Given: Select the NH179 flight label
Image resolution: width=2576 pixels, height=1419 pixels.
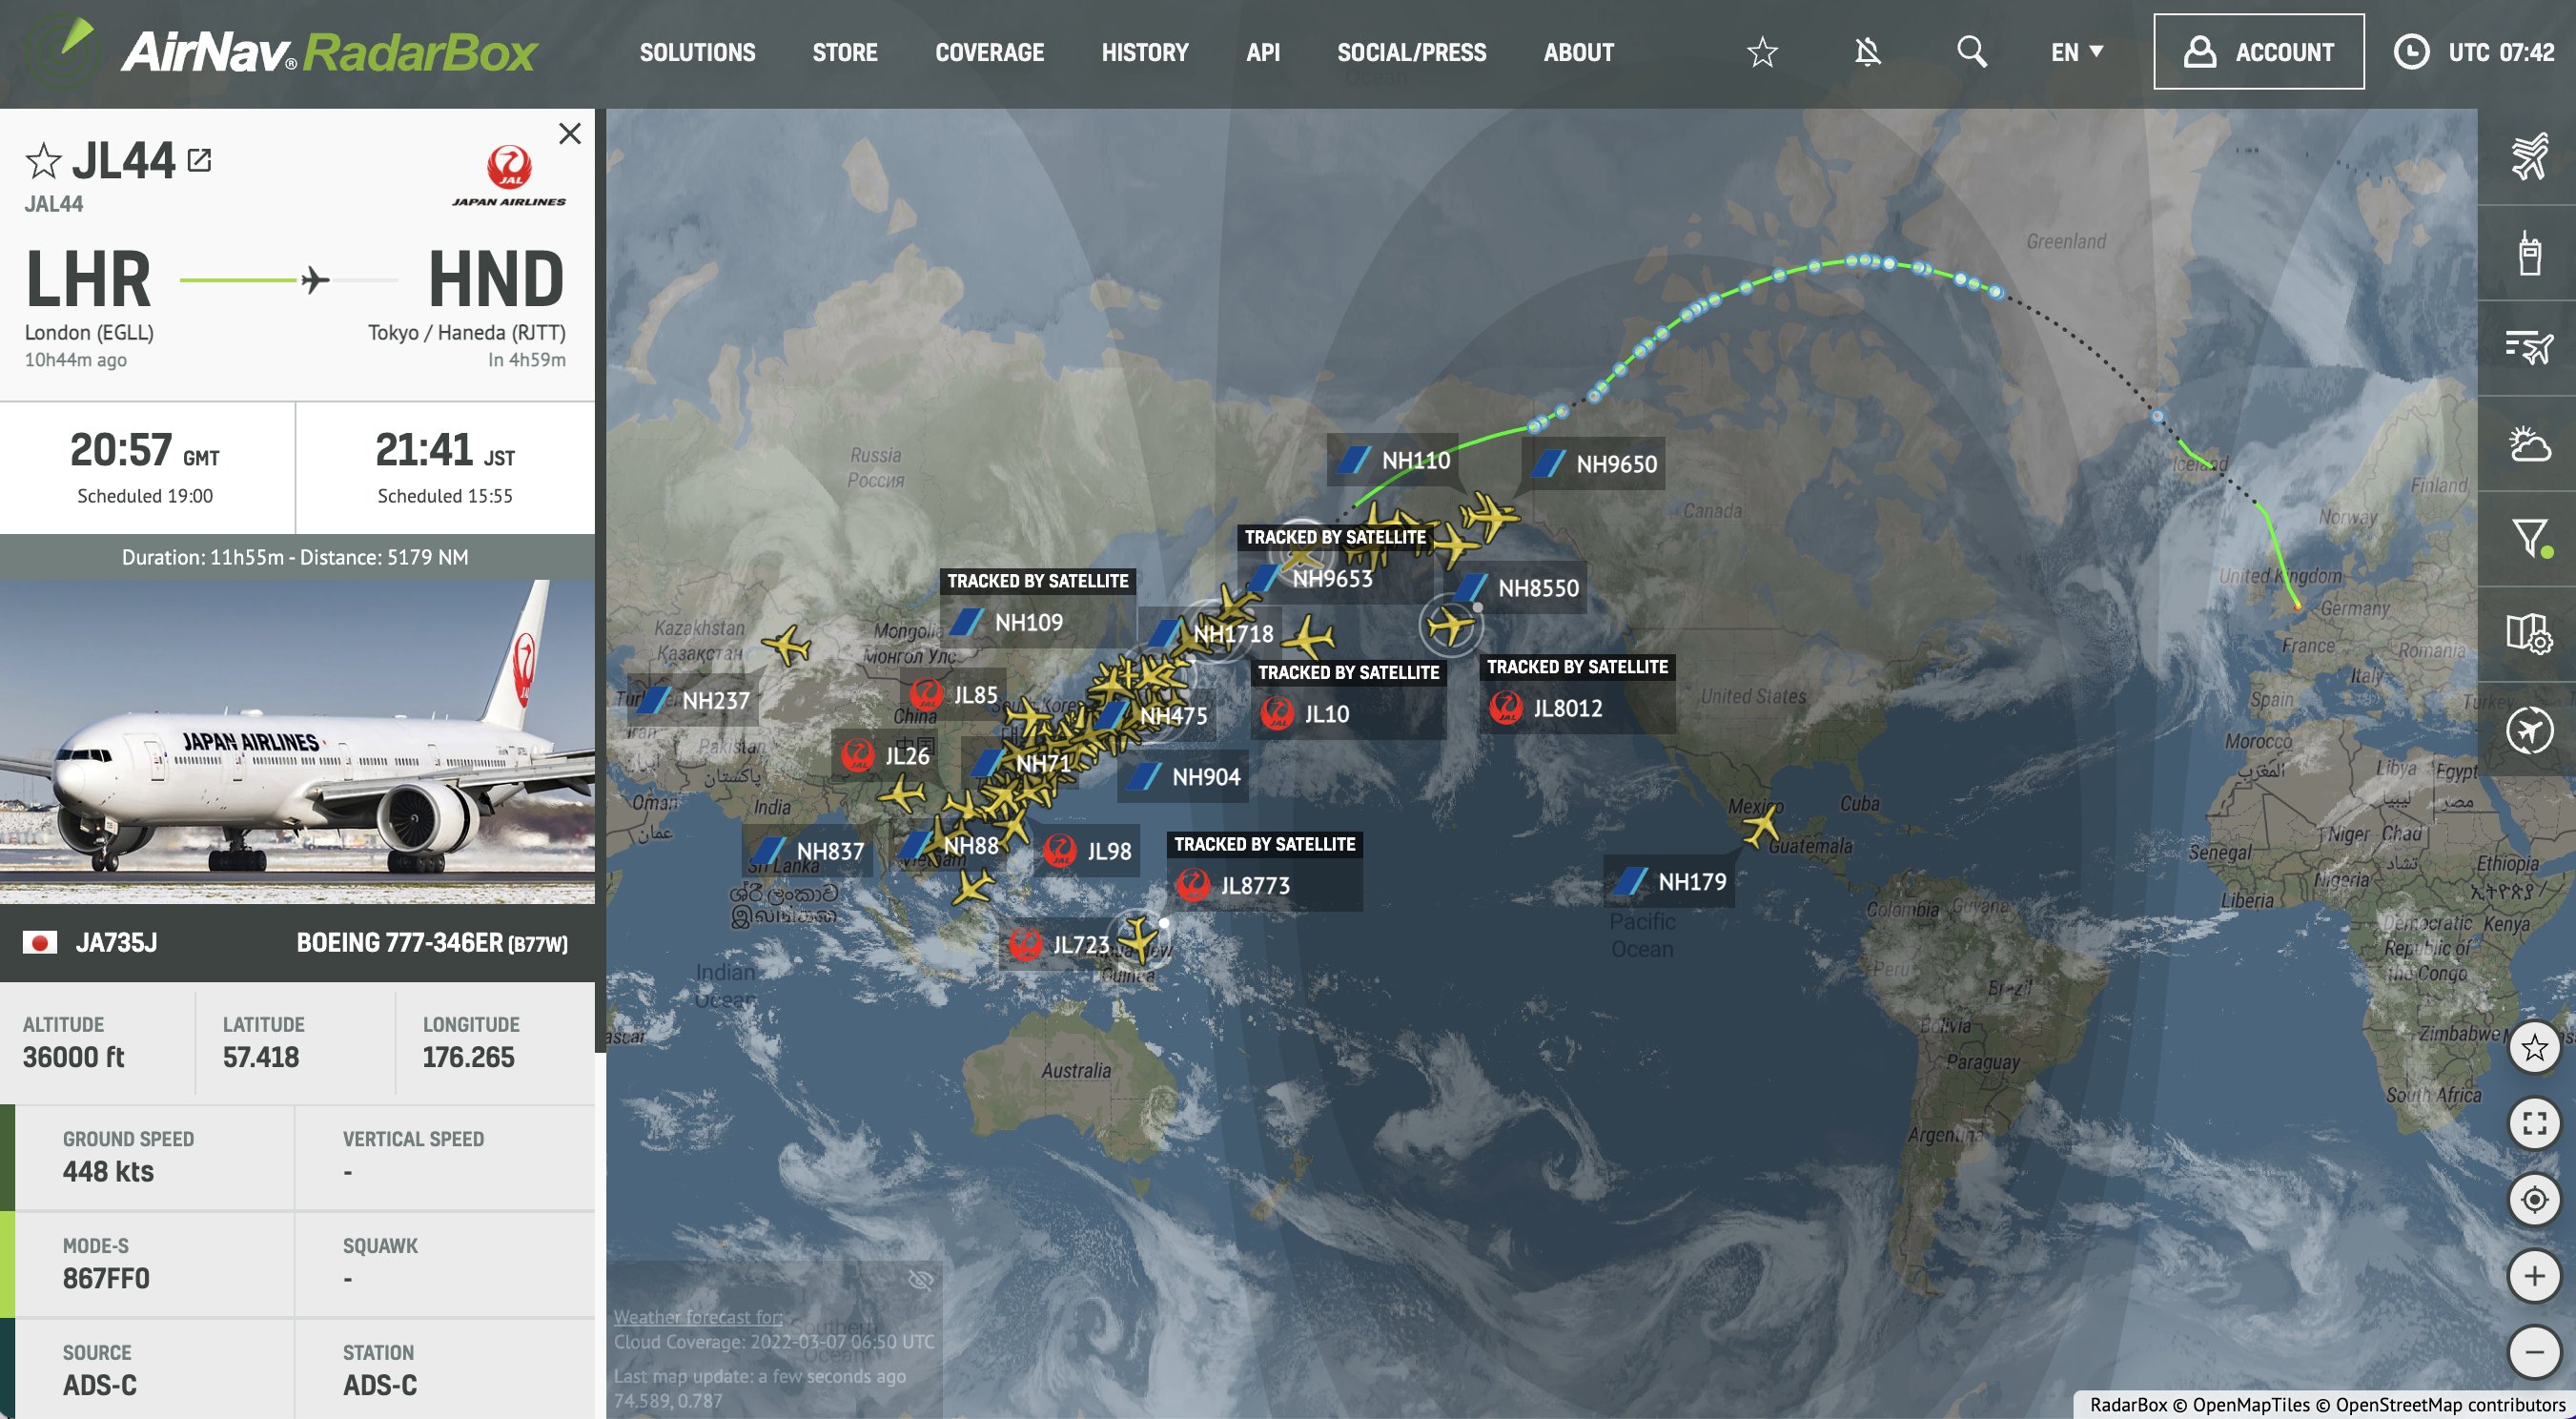Looking at the screenshot, I should tap(1669, 881).
